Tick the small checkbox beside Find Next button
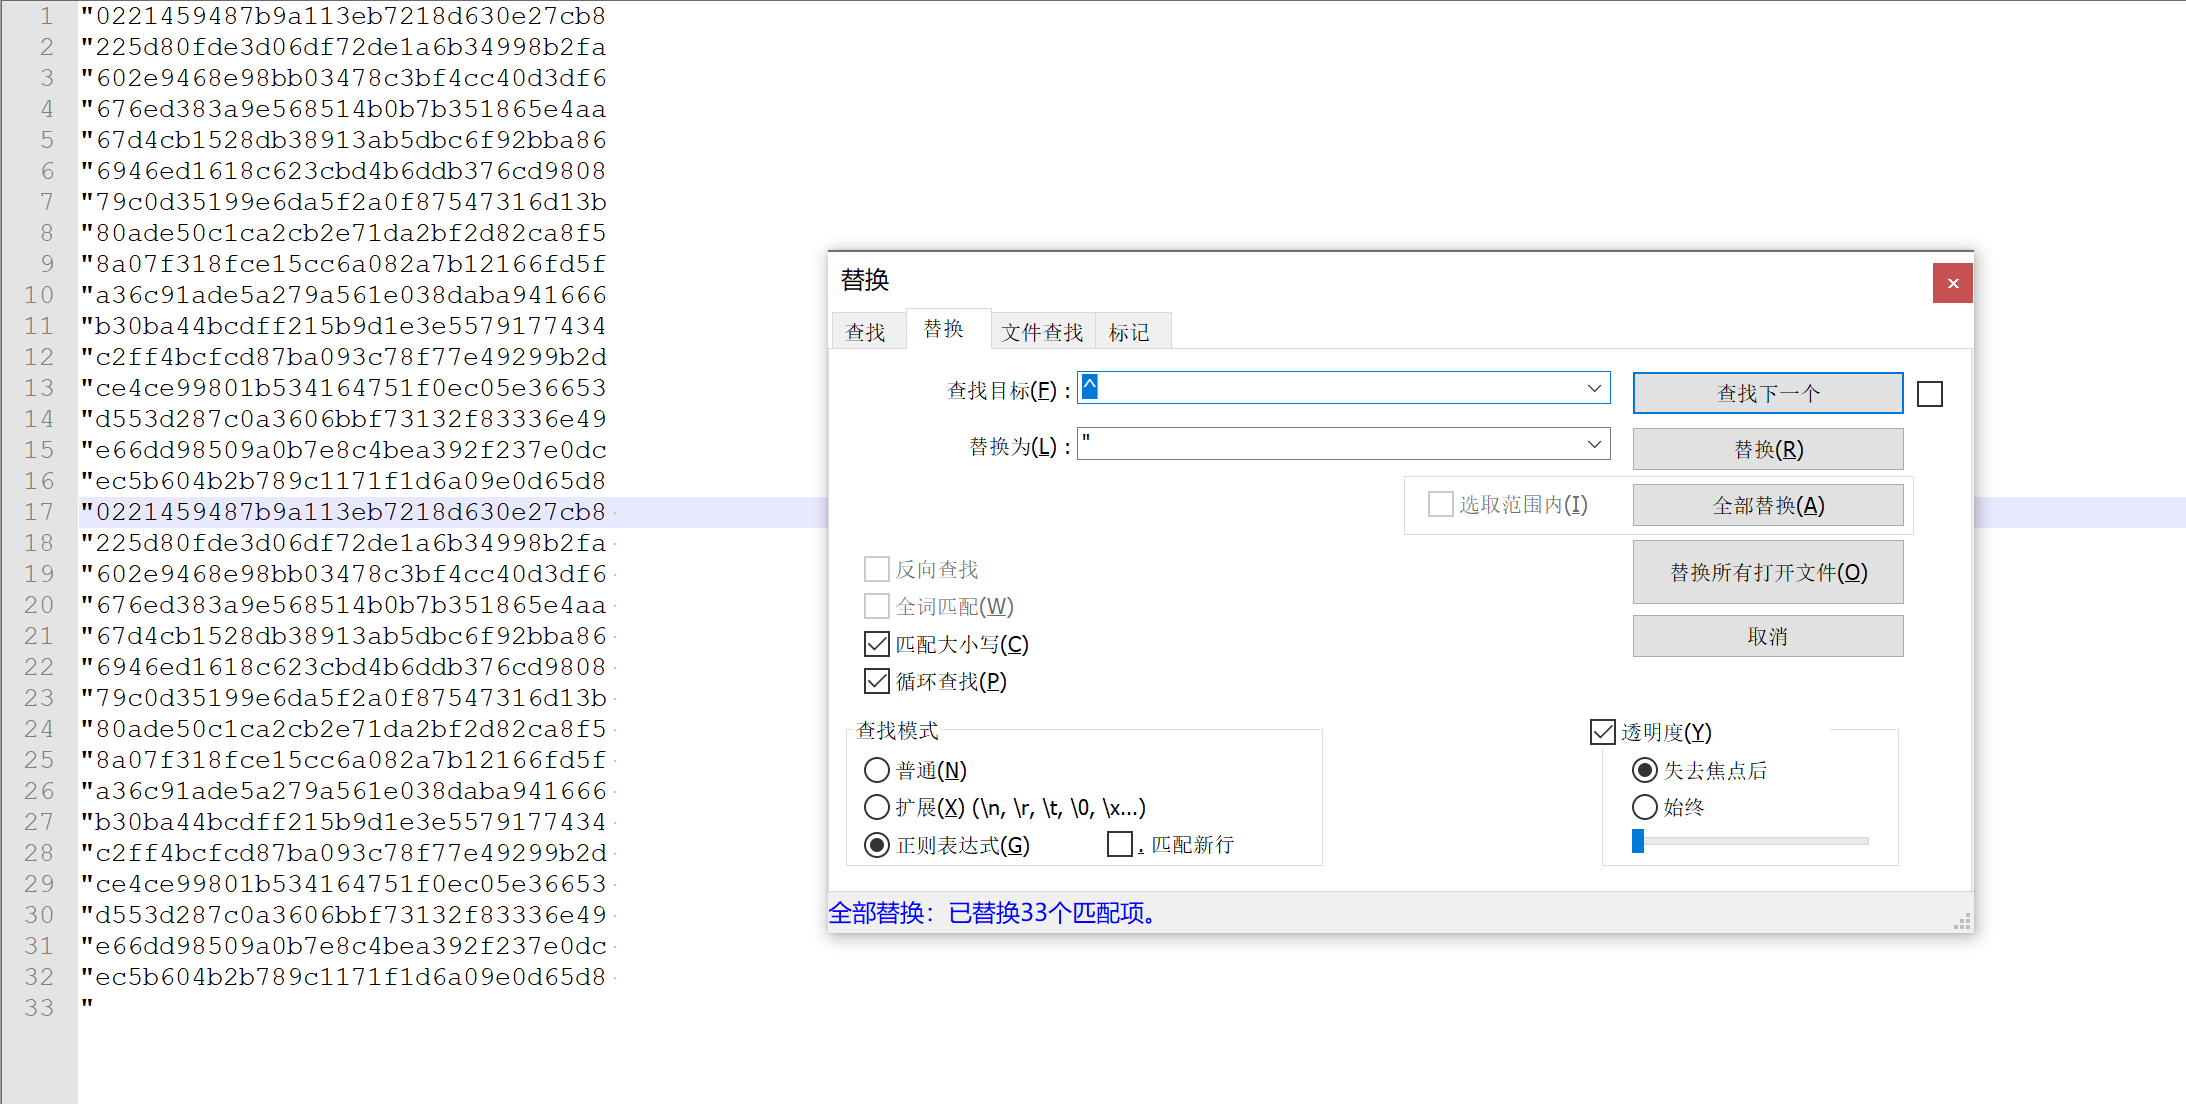Image resolution: width=2186 pixels, height=1104 pixels. (1929, 394)
